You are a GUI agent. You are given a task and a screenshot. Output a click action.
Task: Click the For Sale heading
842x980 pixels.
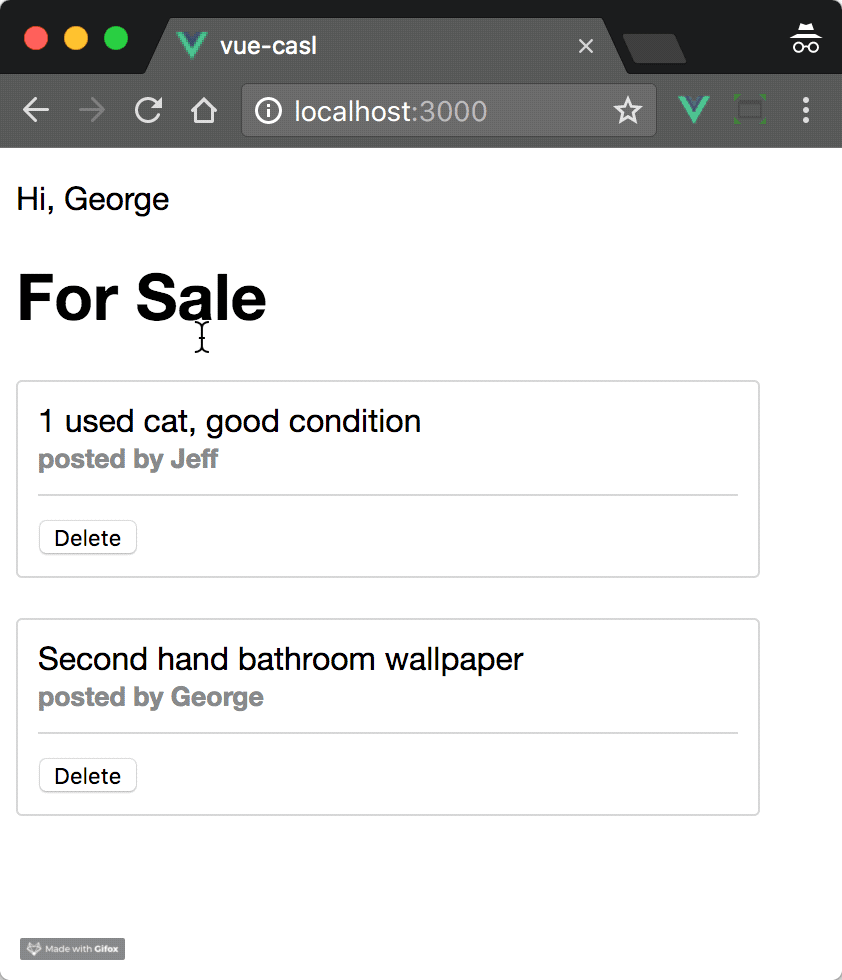tap(142, 298)
